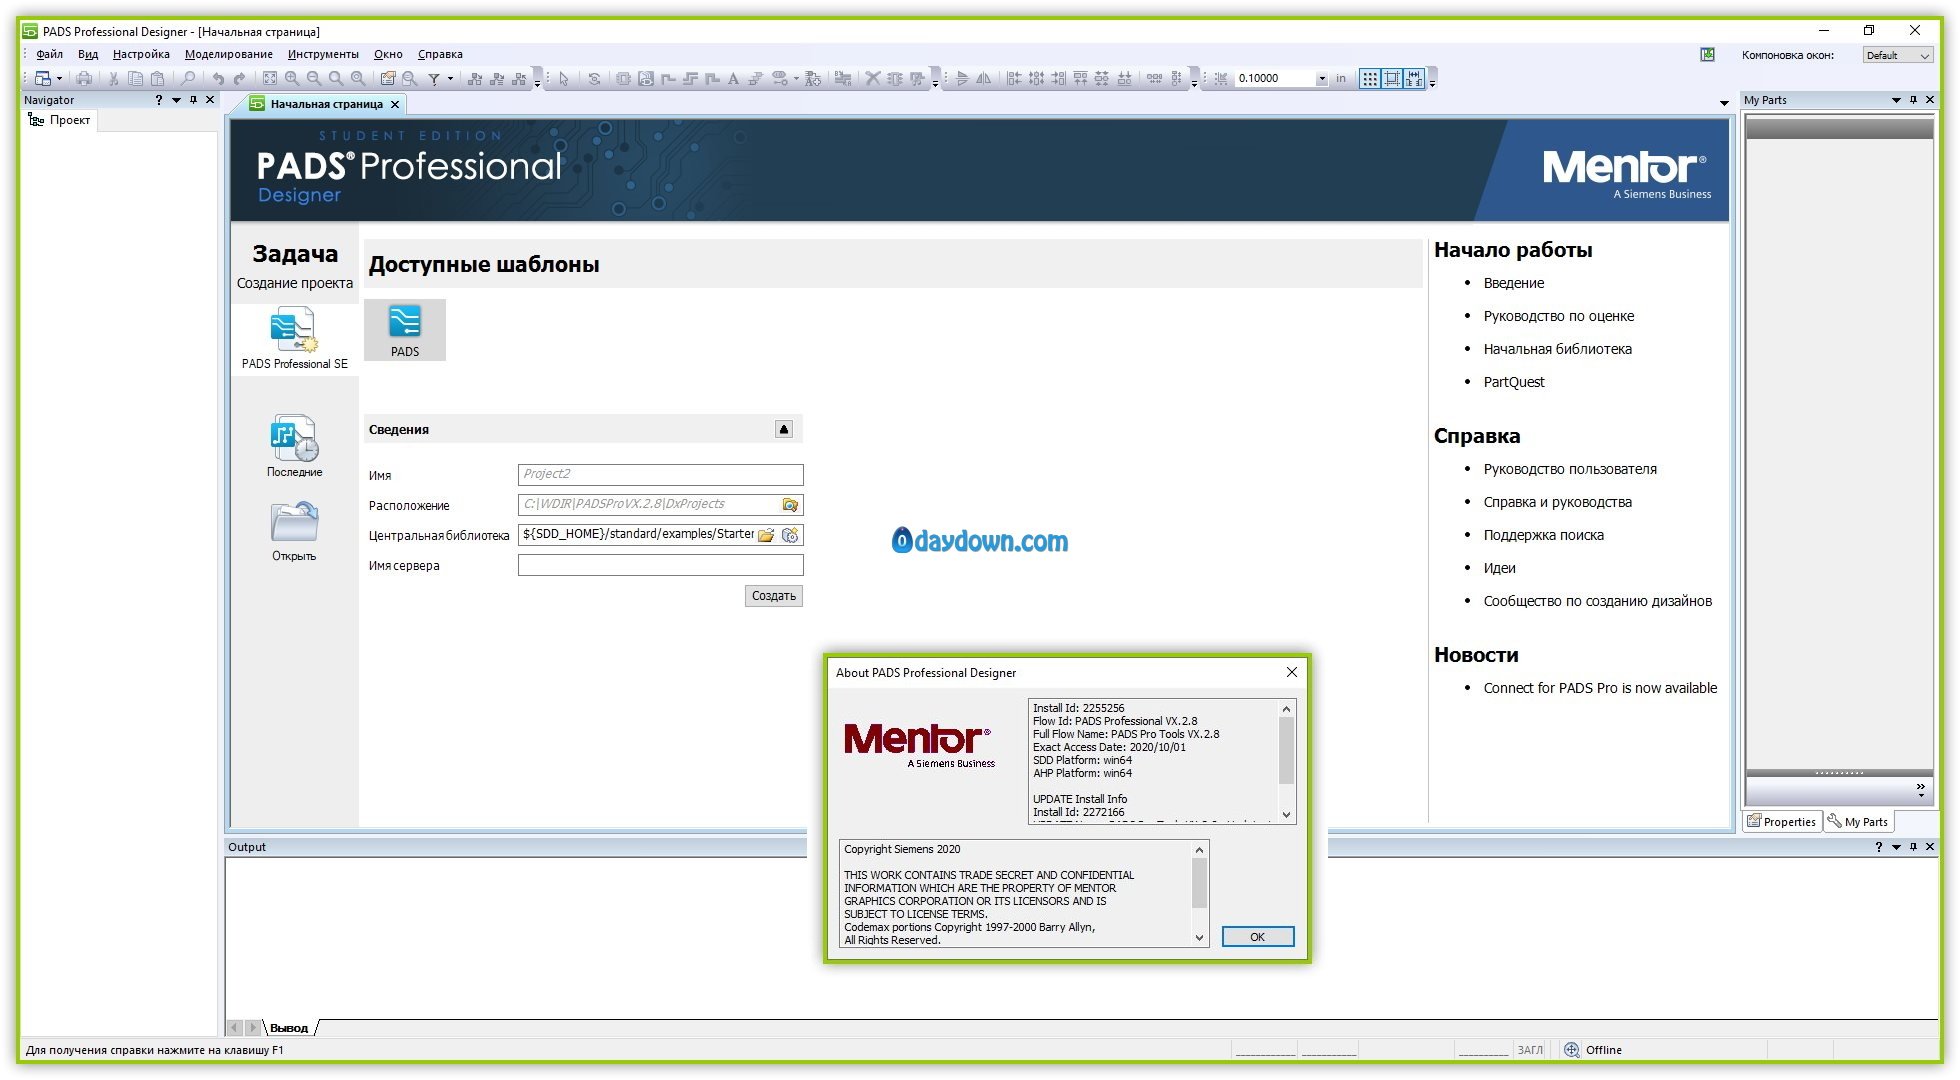1960x1080 pixels.
Task: Pin the My Parts panel
Action: (1913, 100)
